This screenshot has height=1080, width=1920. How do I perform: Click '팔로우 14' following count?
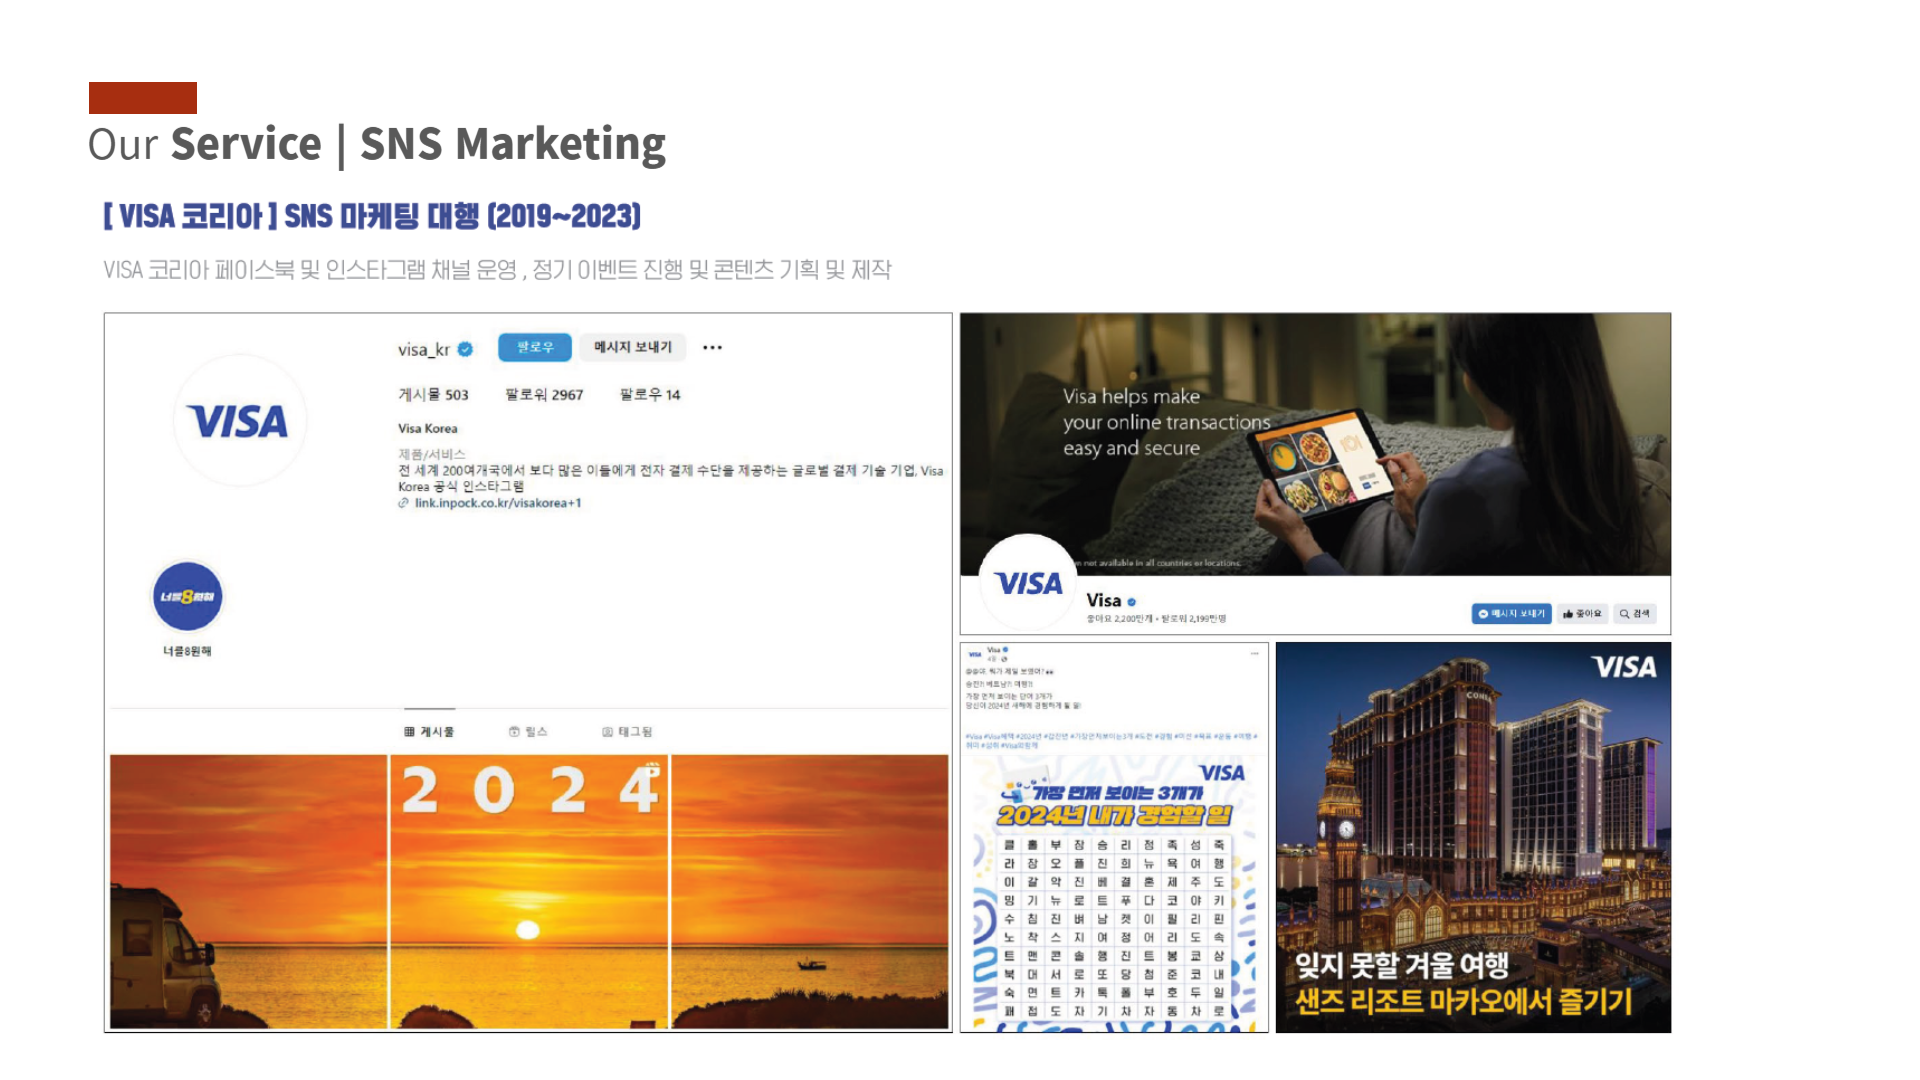tap(650, 395)
